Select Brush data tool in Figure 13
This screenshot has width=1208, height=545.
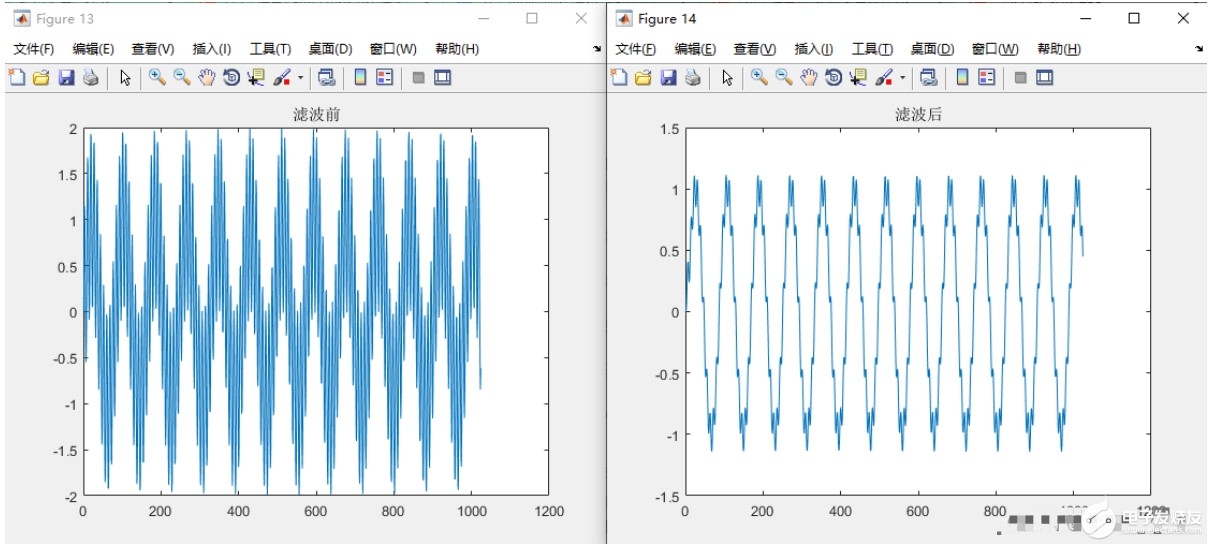click(282, 77)
